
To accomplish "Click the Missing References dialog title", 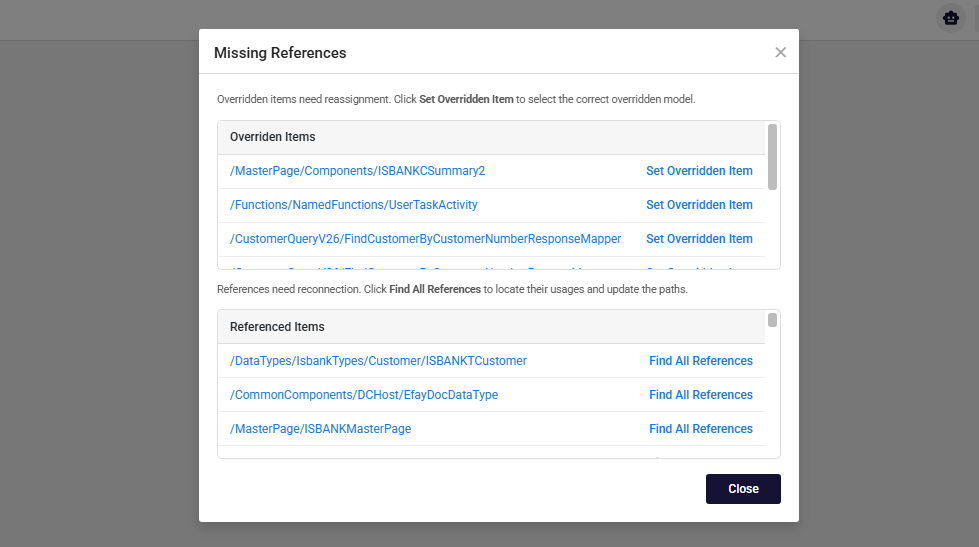I will [x=280, y=53].
